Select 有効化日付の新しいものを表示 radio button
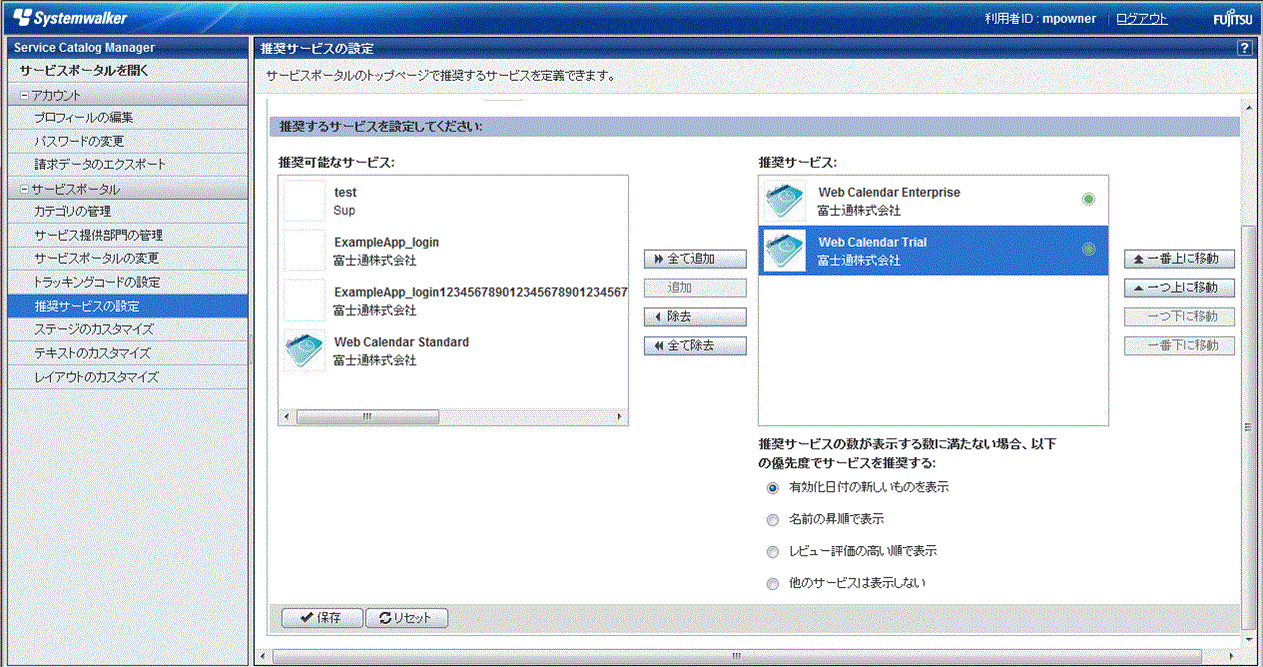The width and height of the screenshot is (1263, 667). pyautogui.click(x=772, y=488)
